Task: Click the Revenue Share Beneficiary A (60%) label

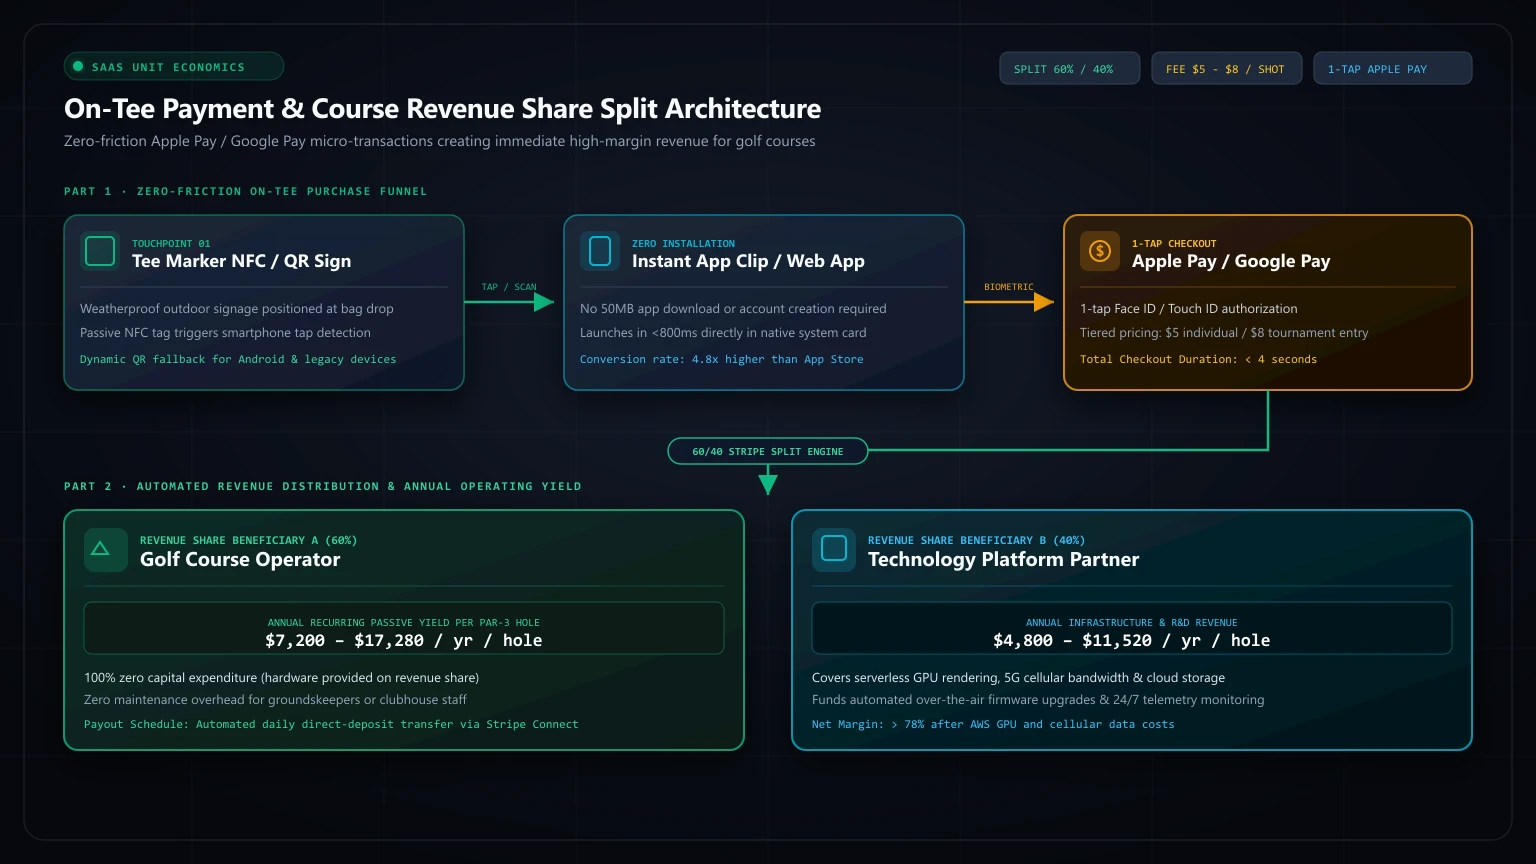Action: 248,540
